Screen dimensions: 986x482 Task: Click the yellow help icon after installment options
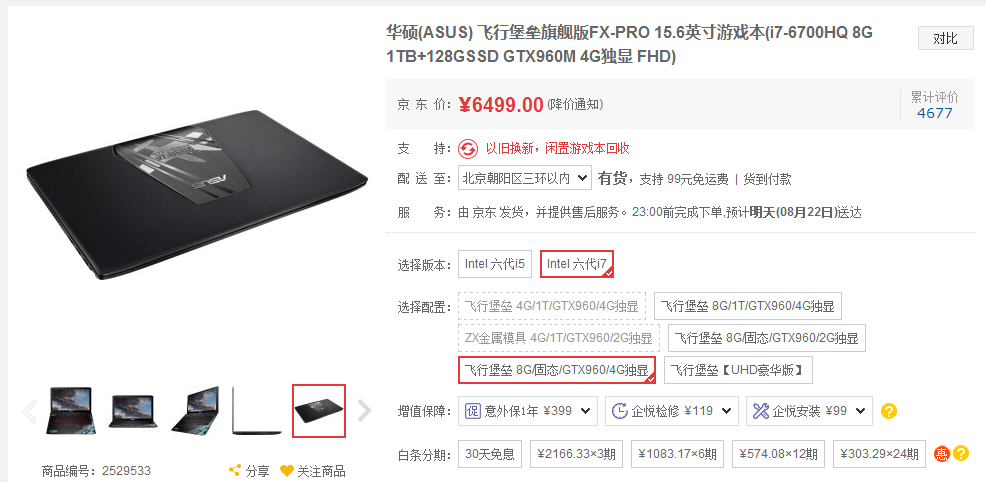[961, 453]
